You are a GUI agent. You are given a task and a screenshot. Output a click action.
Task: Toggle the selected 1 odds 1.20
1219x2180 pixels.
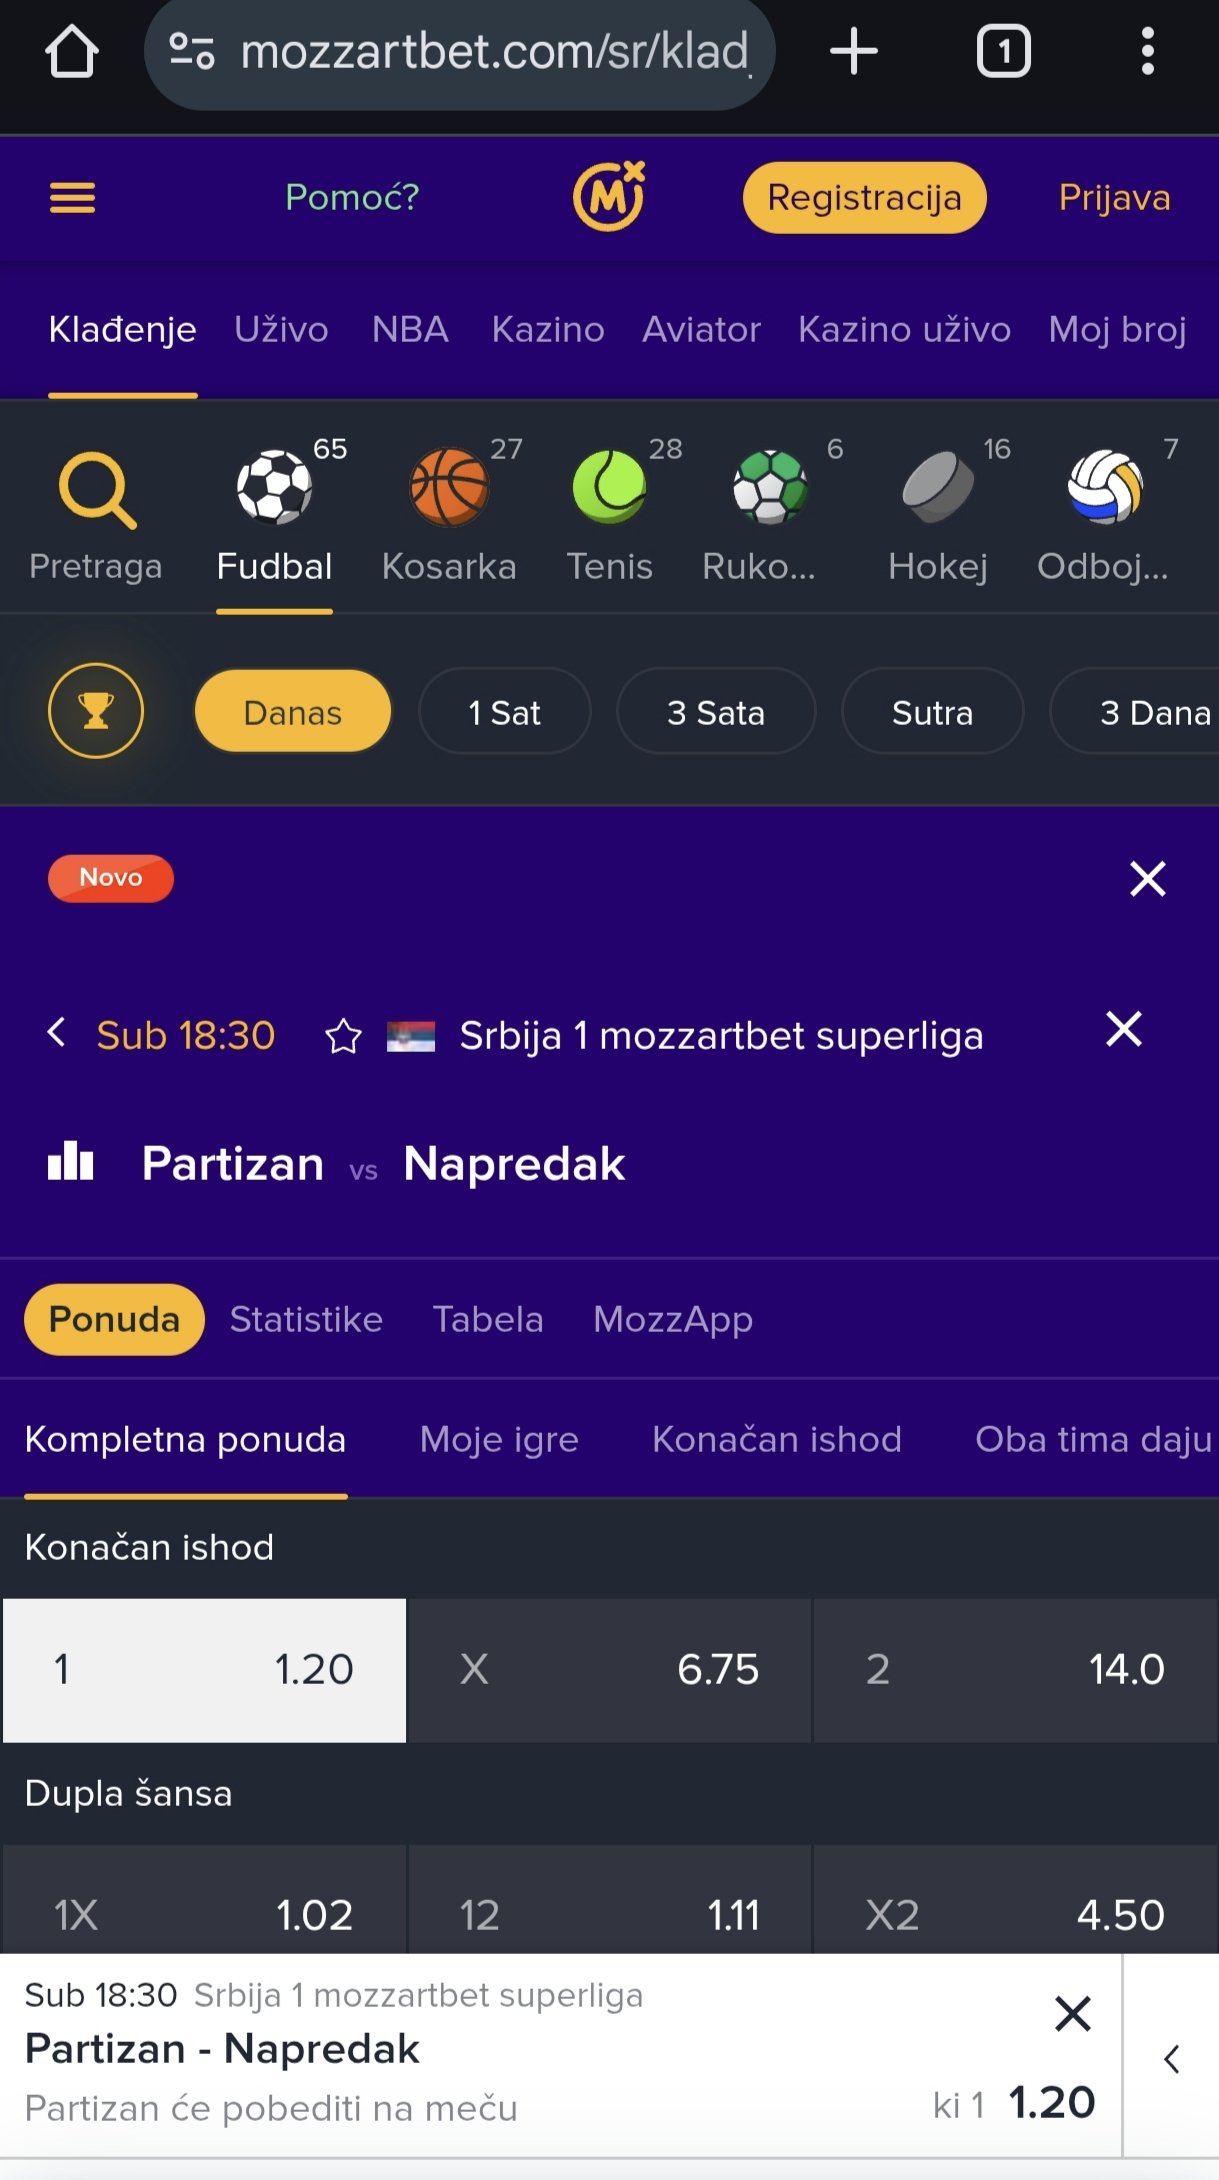(205, 1669)
